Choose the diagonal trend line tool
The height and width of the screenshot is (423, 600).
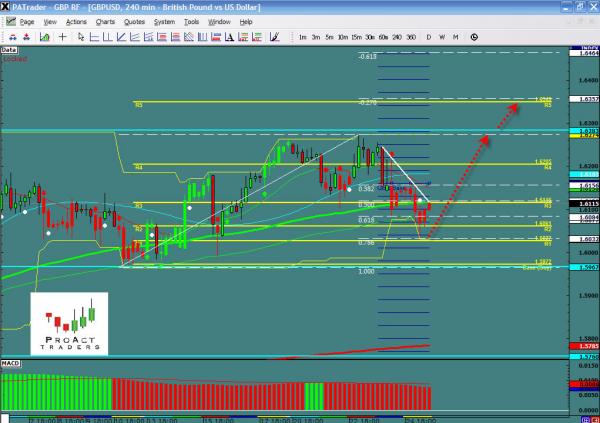point(121,37)
